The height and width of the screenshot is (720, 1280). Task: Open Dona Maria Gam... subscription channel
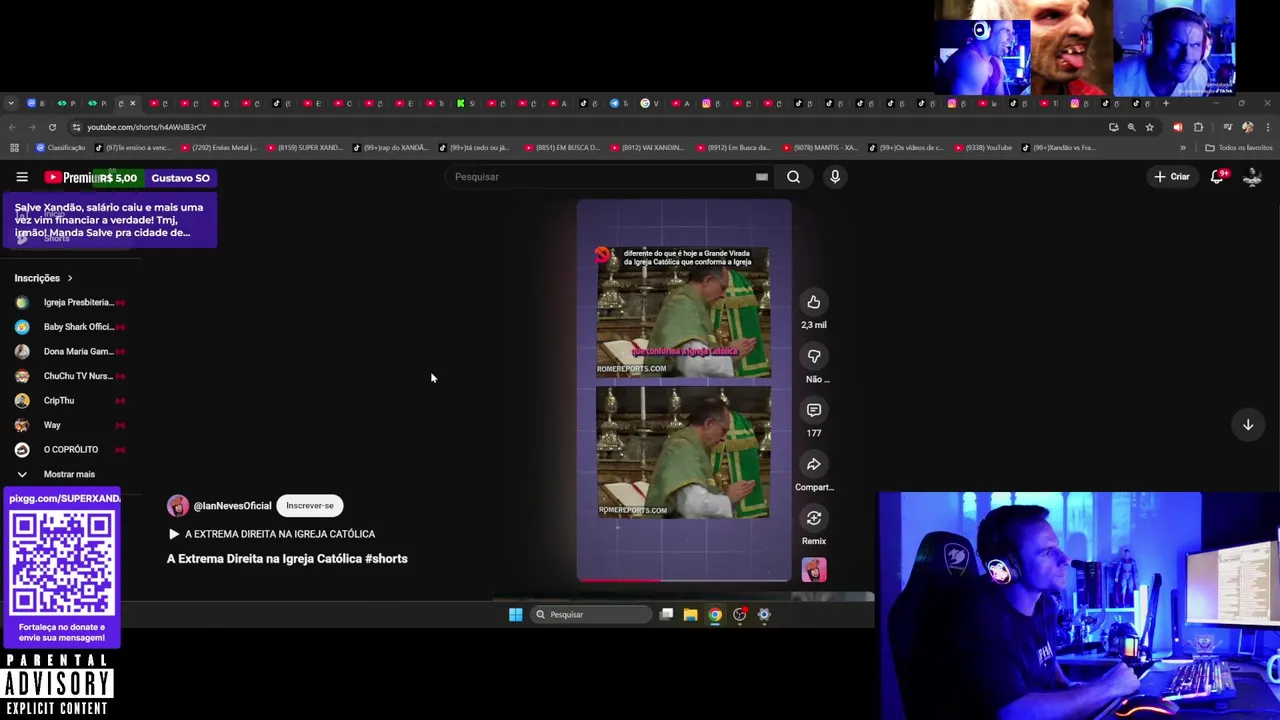point(70,351)
